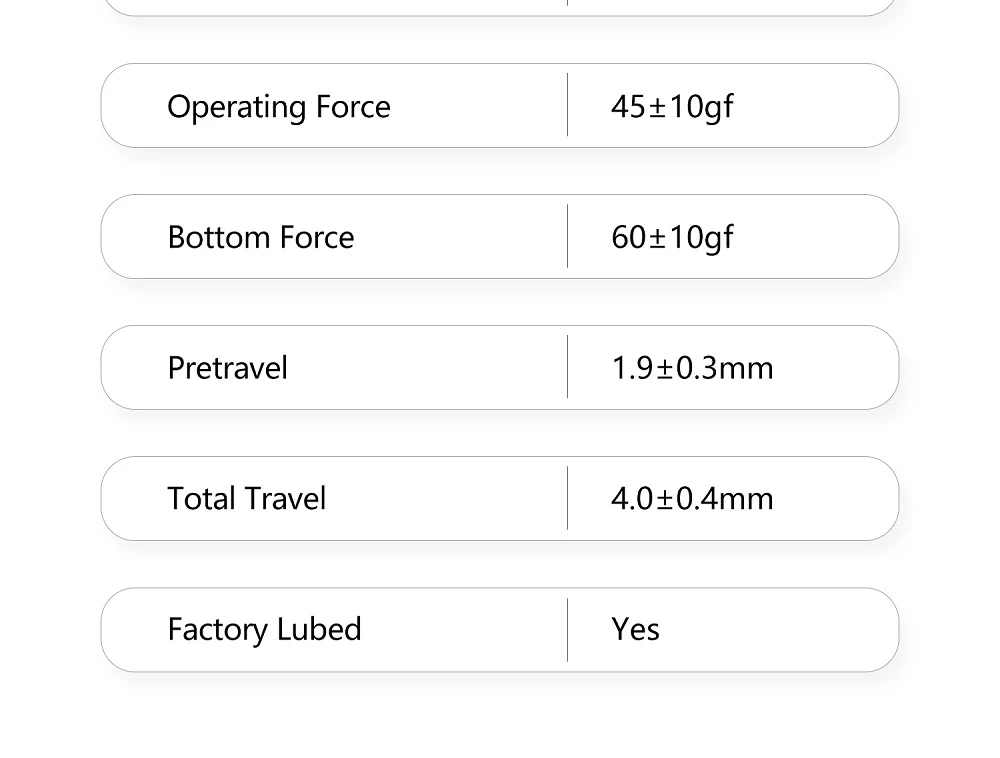Select the 4.0±0.4mm total travel value

pyautogui.click(x=692, y=499)
